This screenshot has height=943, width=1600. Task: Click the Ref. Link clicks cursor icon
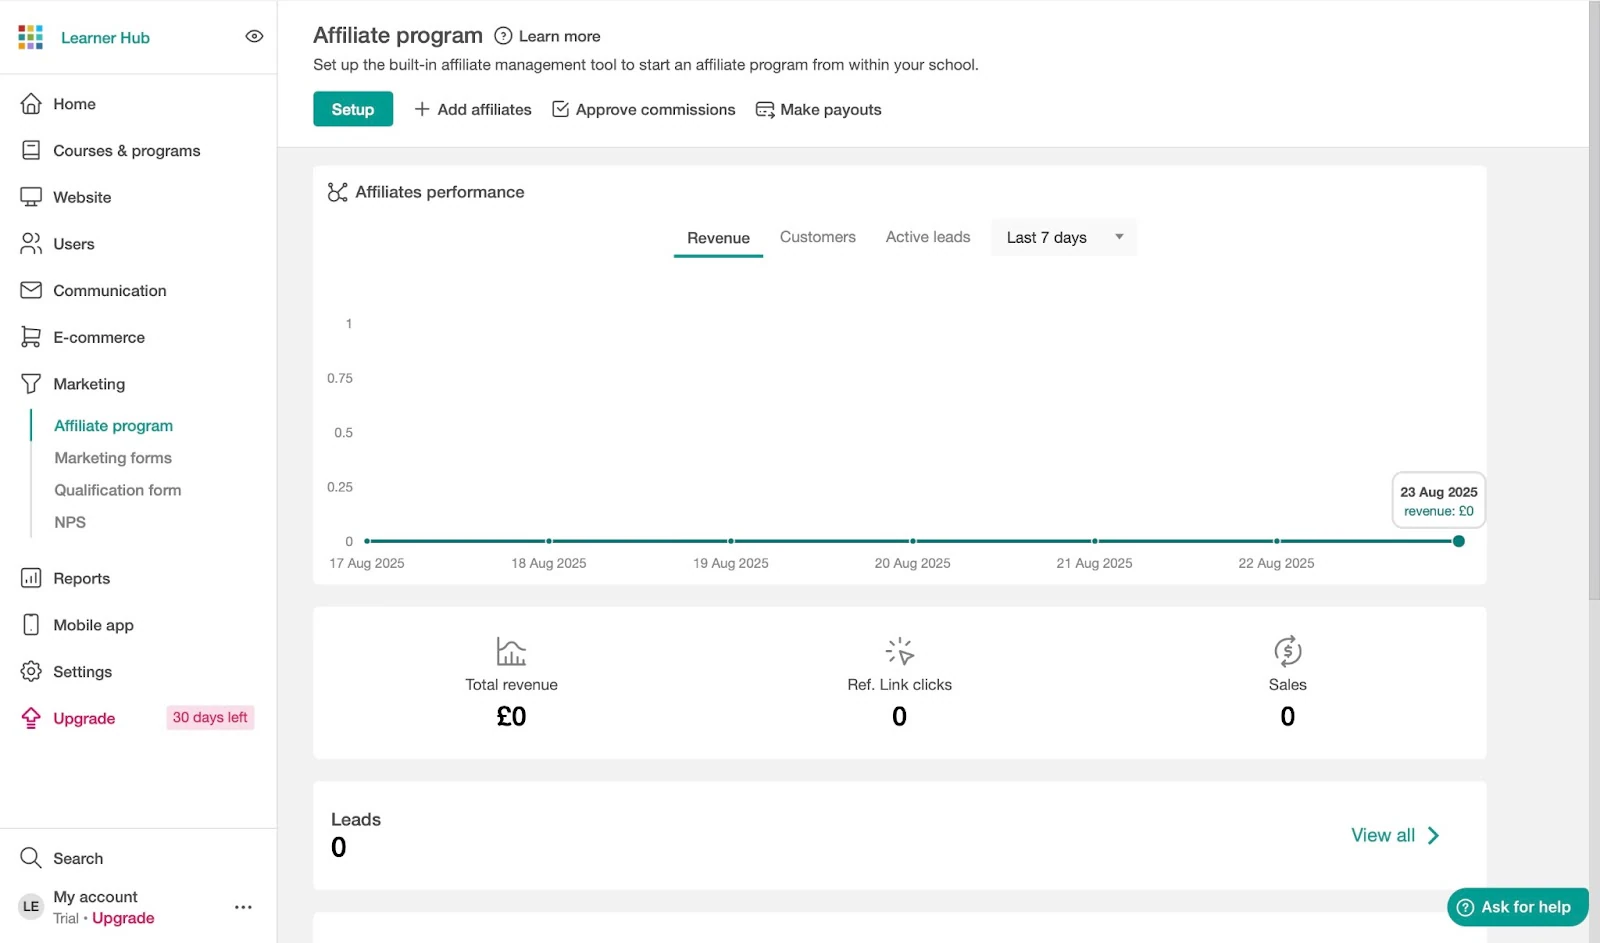coord(900,652)
